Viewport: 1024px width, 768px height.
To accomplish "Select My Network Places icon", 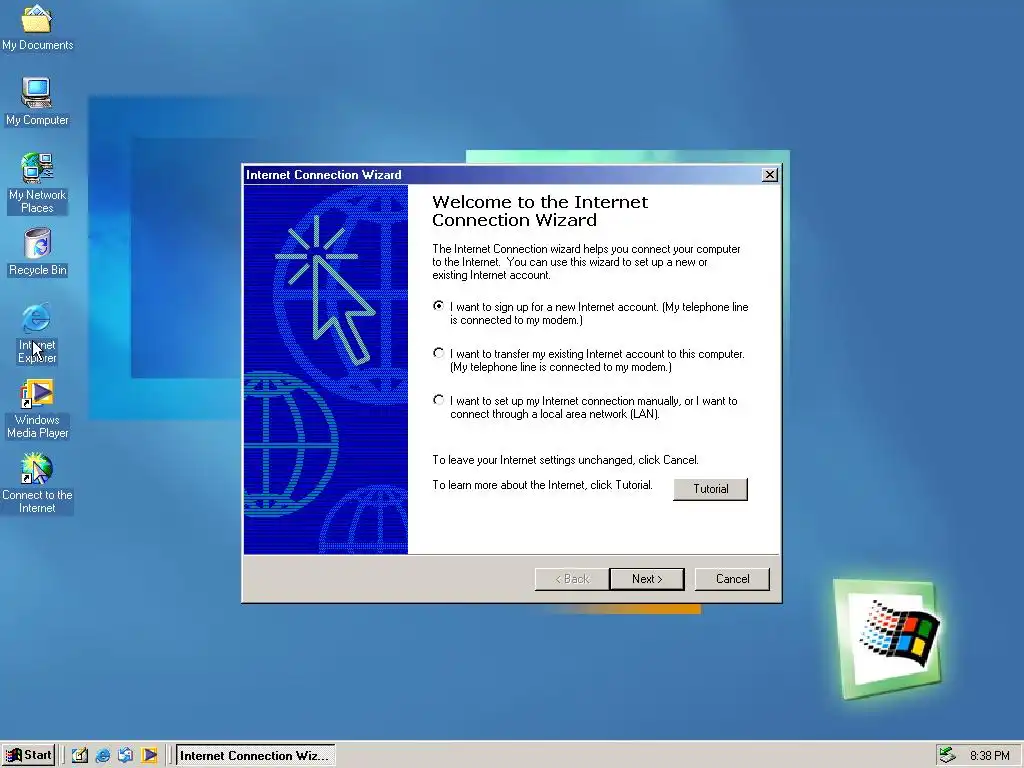I will point(37,182).
